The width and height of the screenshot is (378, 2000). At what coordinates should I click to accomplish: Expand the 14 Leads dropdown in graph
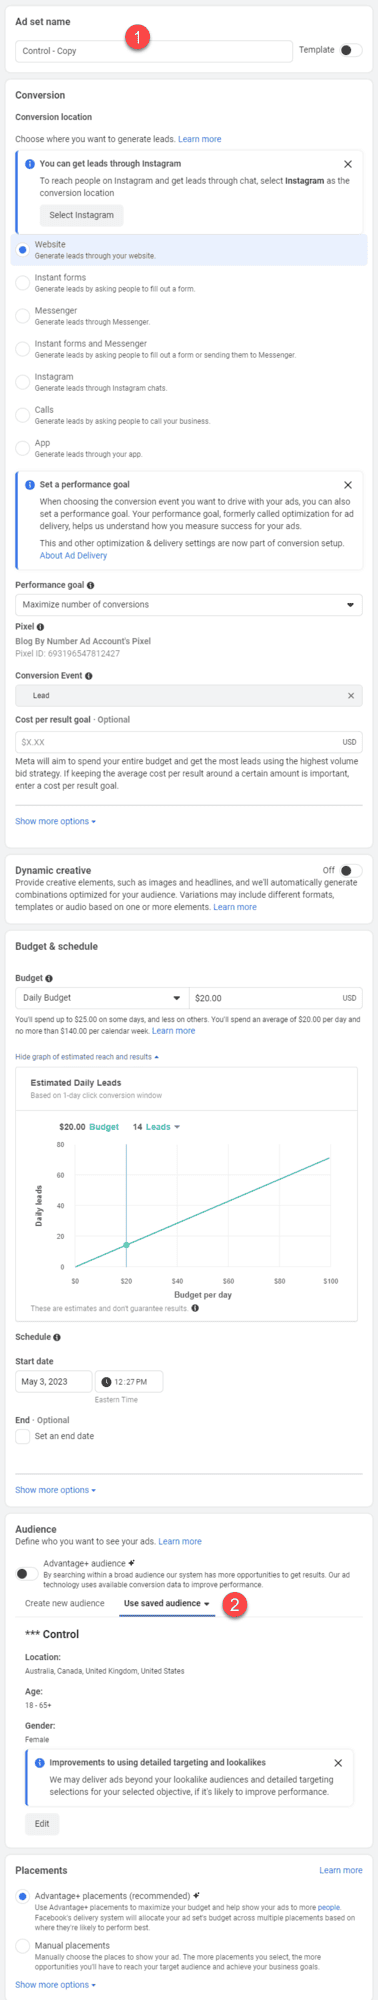[157, 1127]
